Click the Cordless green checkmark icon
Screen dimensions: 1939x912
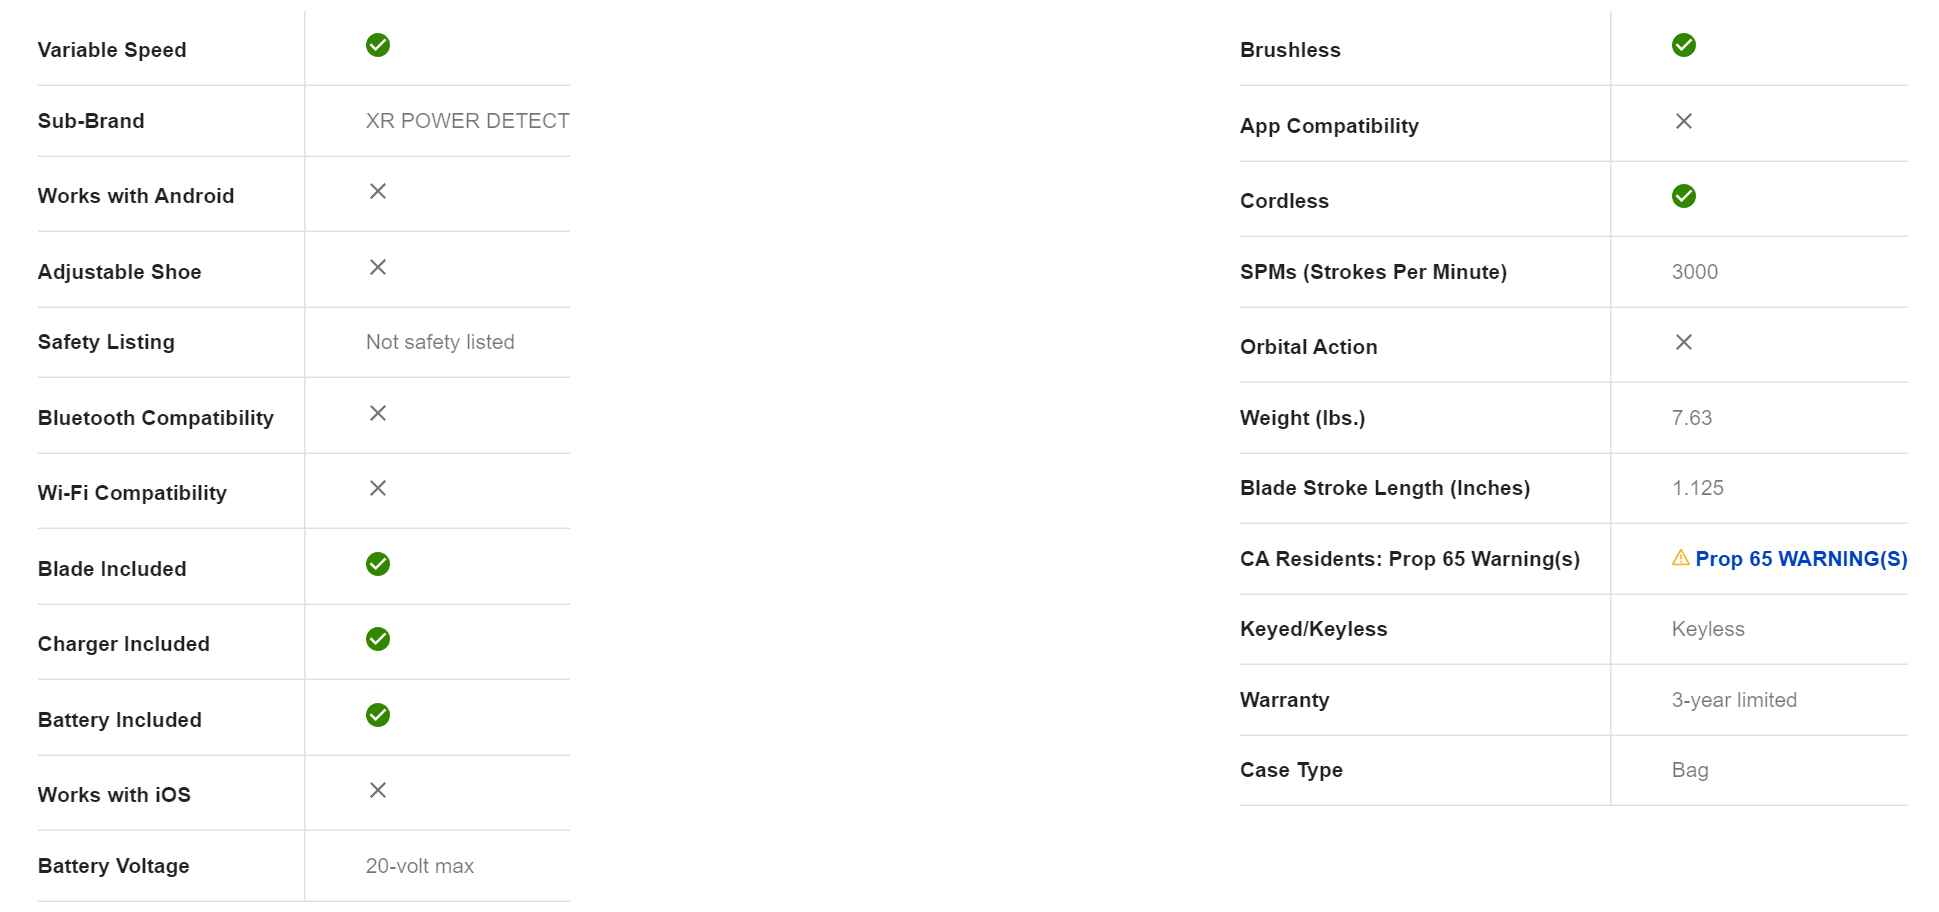1684,196
